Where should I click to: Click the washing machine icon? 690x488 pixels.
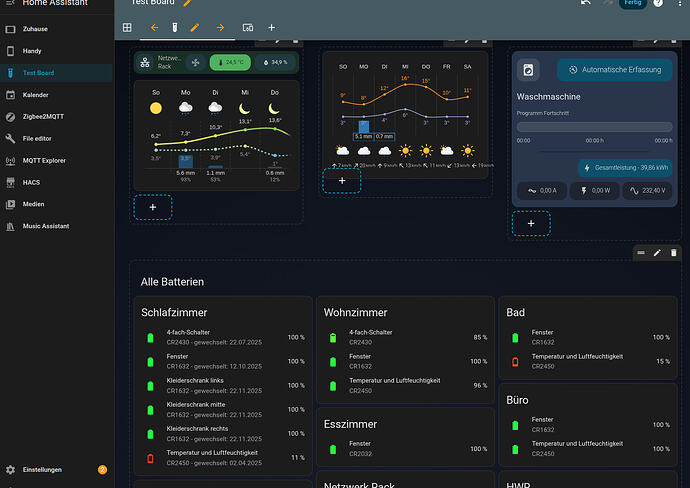coord(528,70)
